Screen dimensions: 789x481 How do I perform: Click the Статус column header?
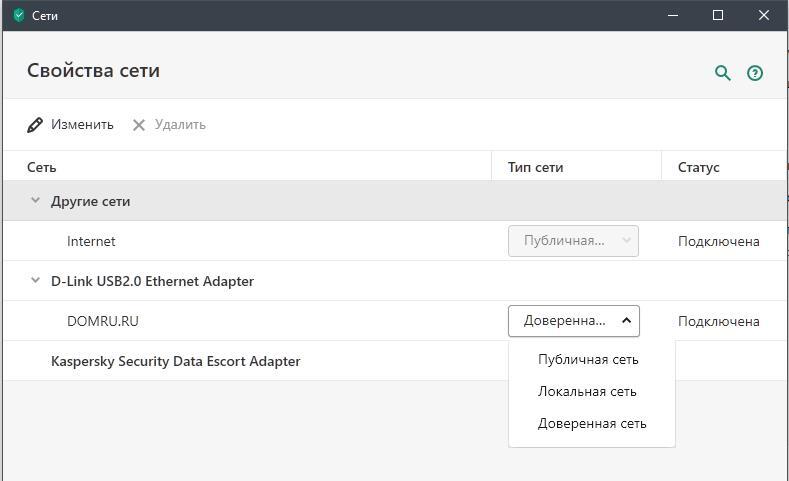(x=698, y=167)
